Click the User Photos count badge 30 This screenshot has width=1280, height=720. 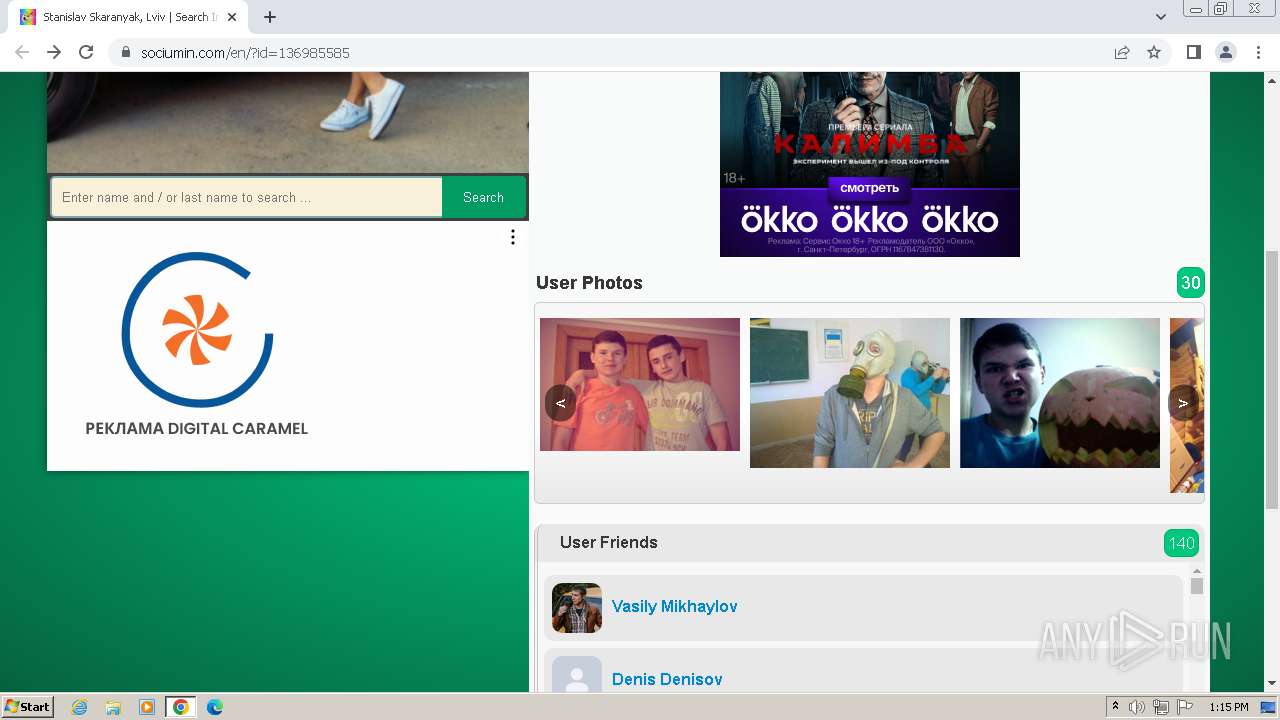(x=1190, y=283)
